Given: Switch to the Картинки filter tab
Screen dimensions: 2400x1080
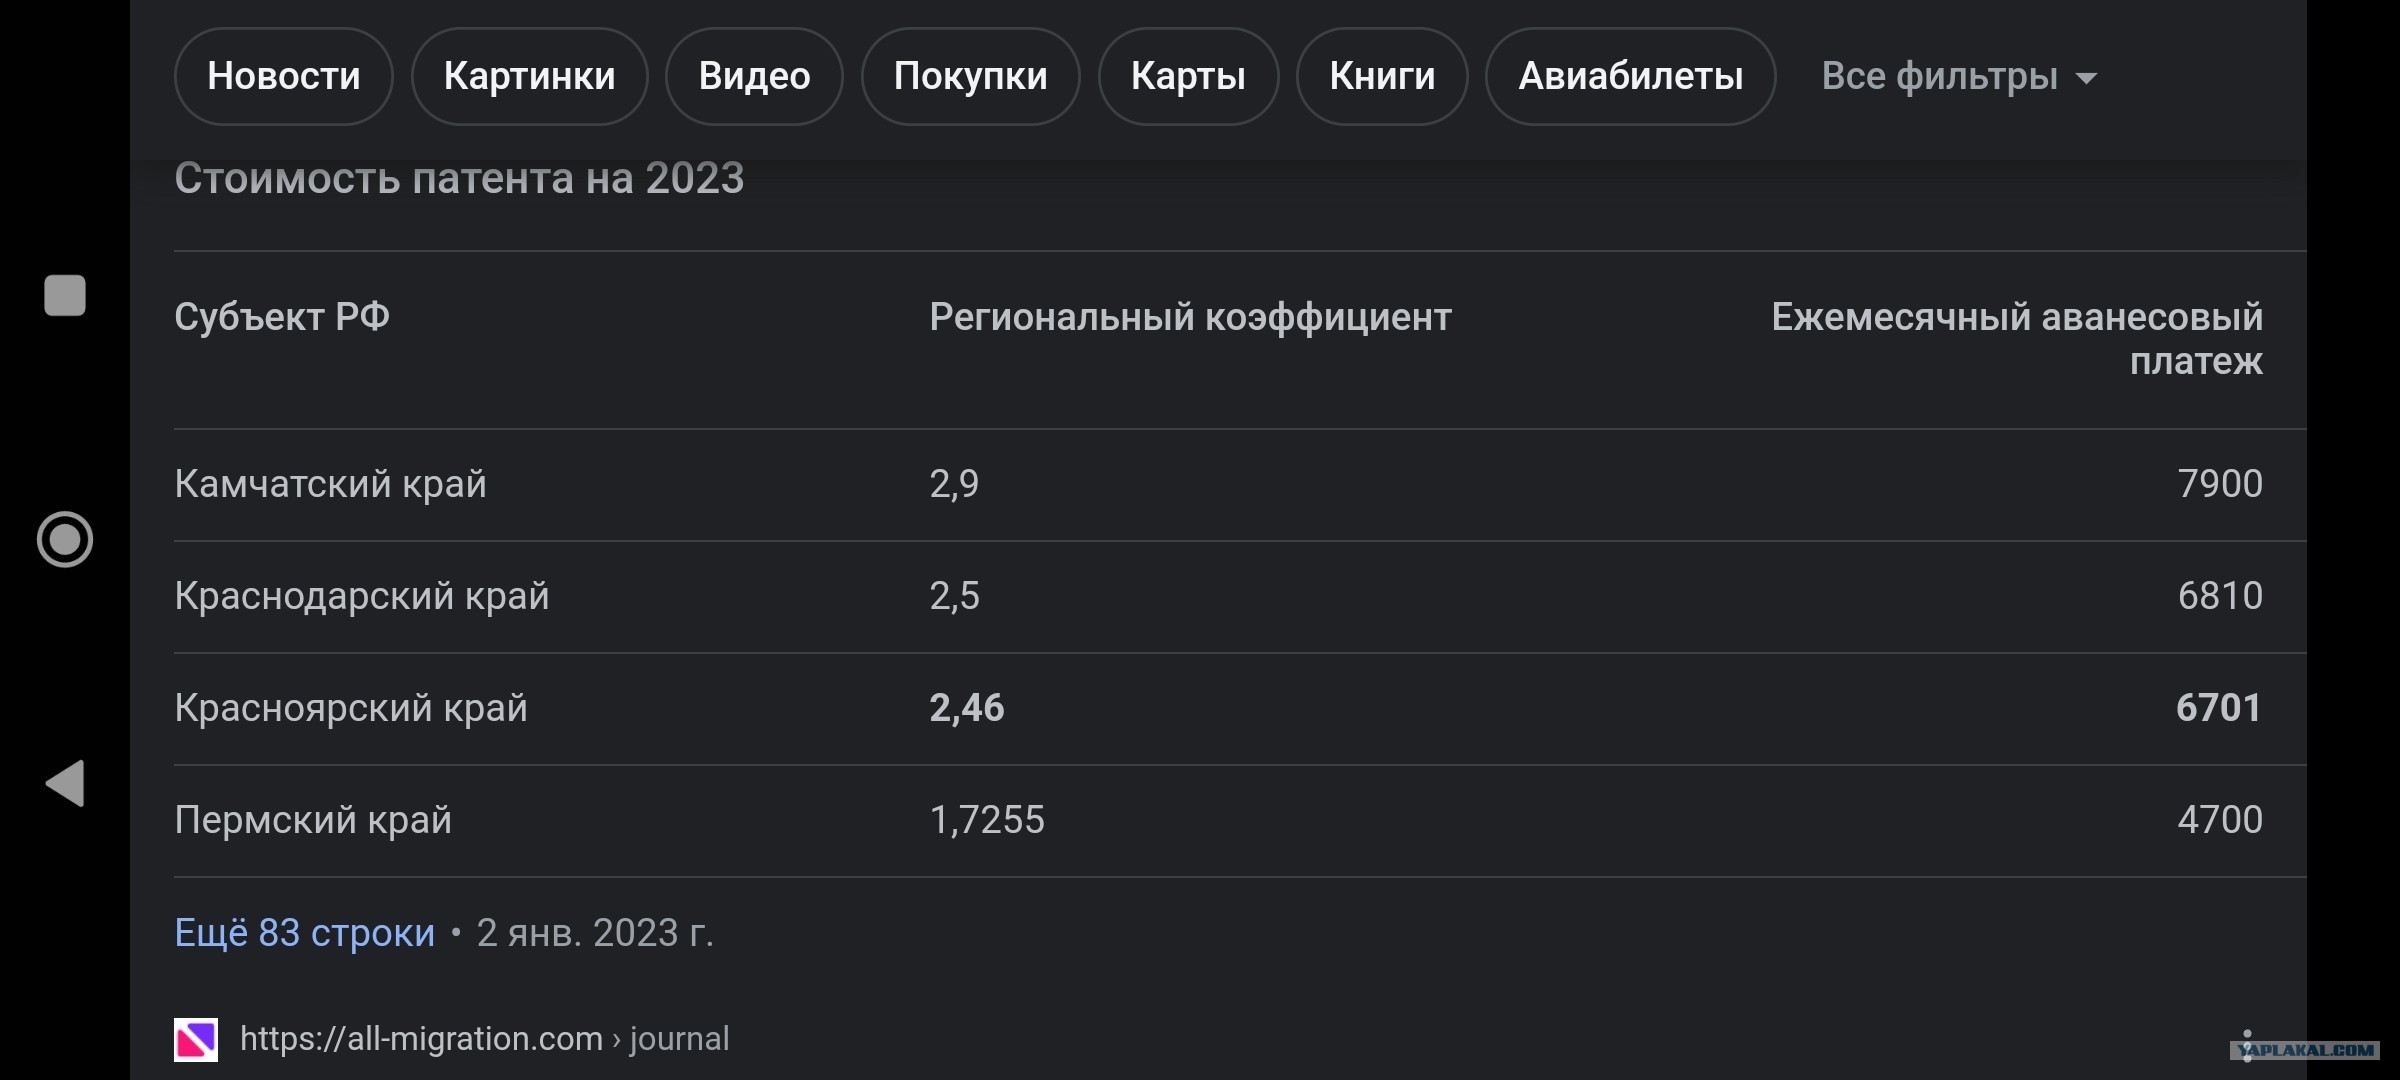Looking at the screenshot, I should tap(529, 76).
